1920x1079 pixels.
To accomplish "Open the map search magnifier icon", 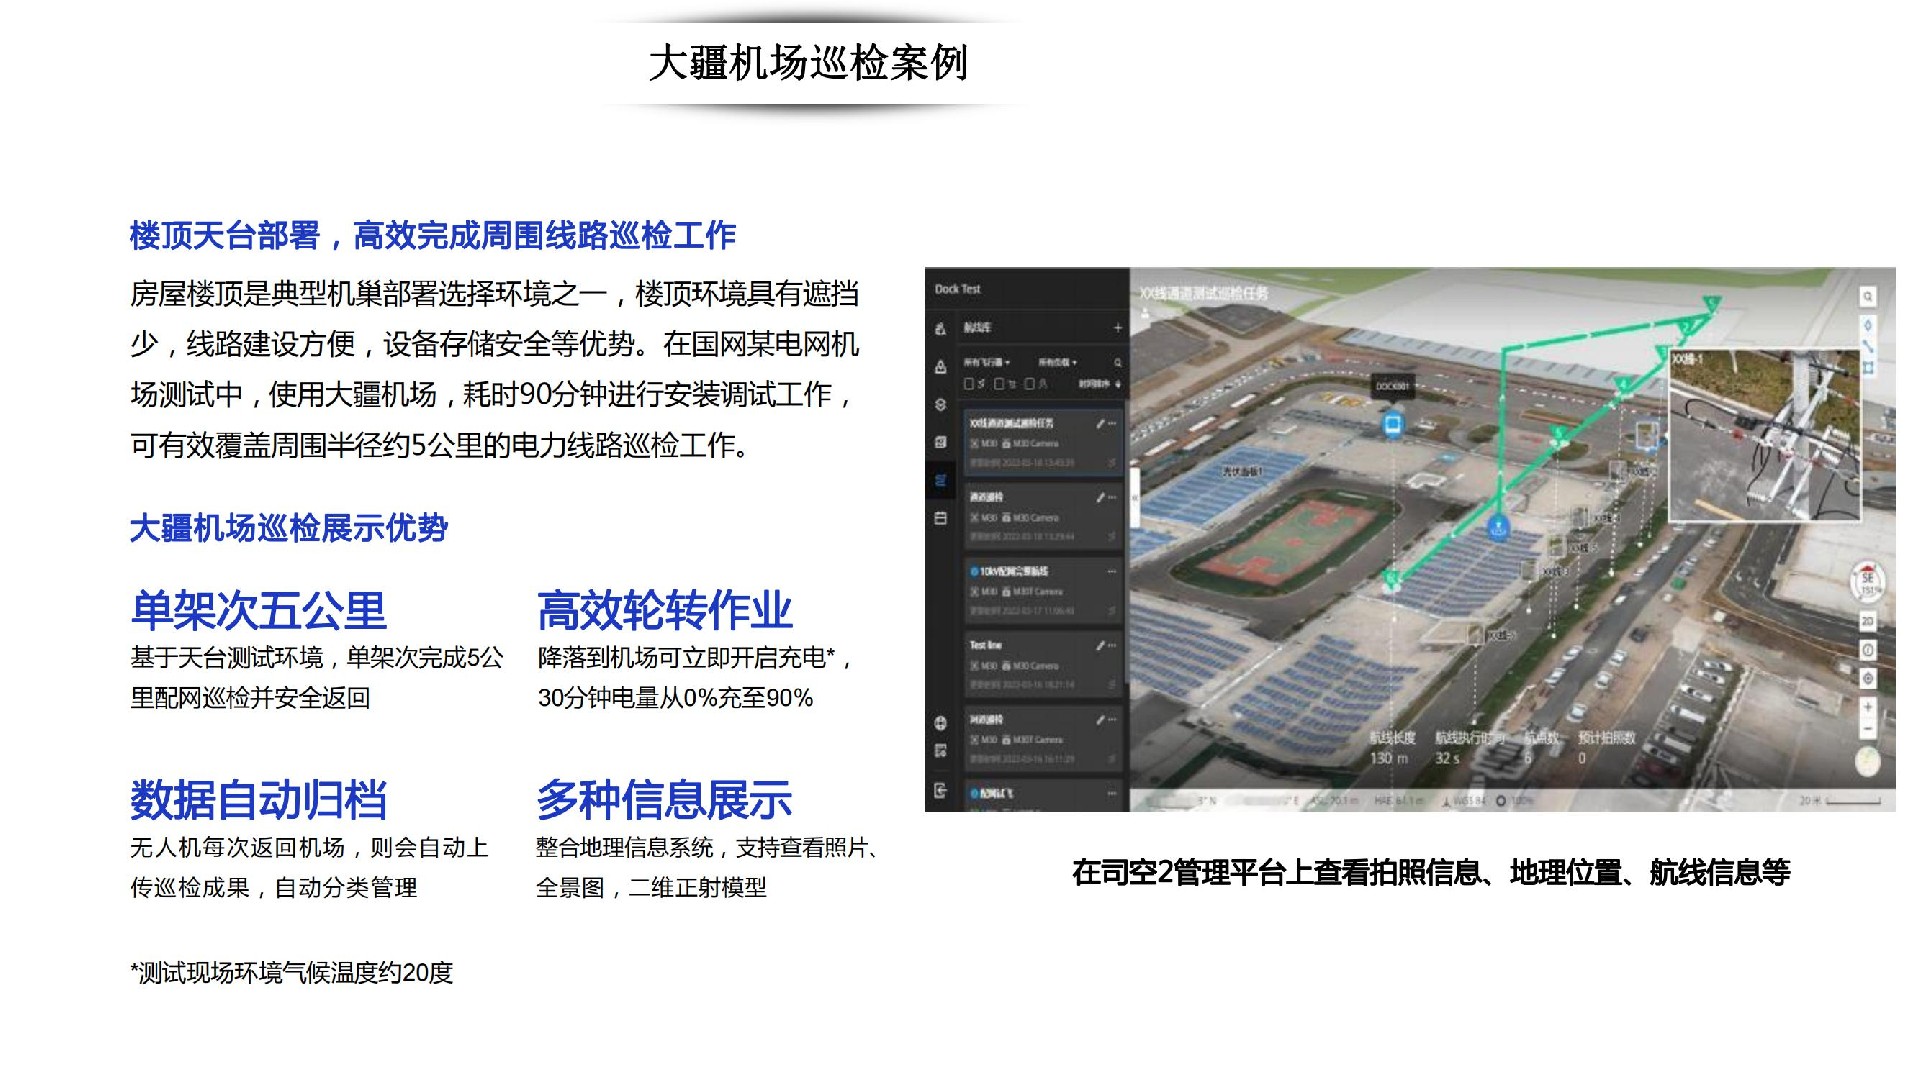I will coord(1867,297).
